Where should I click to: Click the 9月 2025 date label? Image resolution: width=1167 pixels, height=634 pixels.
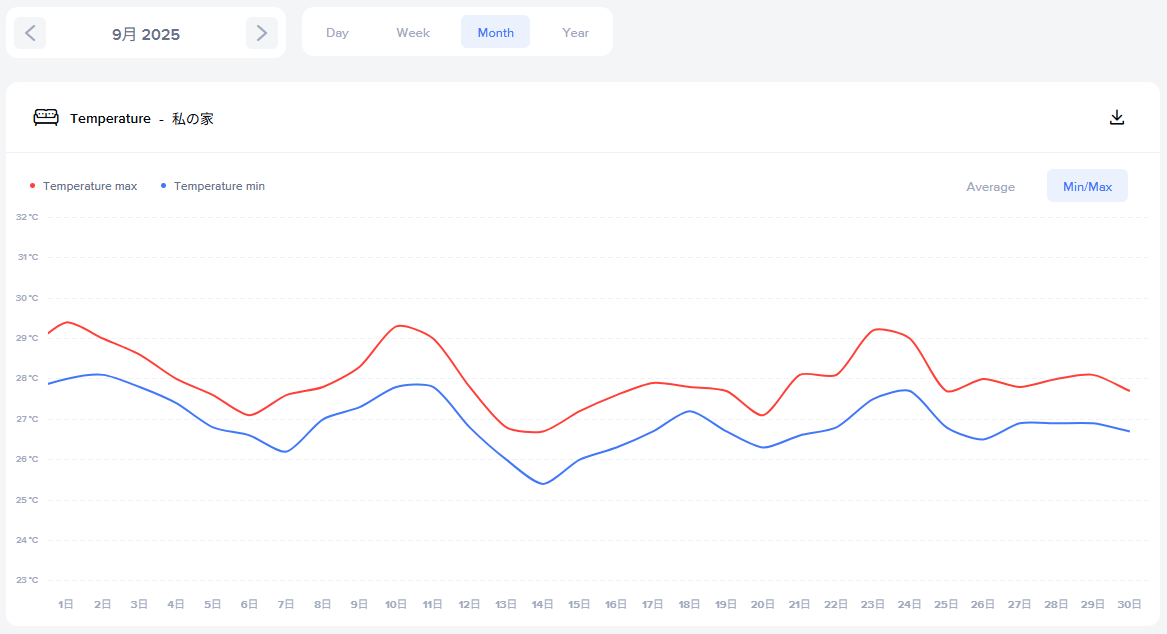[x=146, y=34]
